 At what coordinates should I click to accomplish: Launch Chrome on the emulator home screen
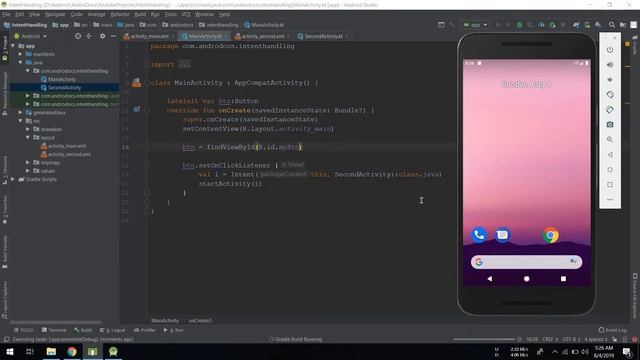pyautogui.click(x=550, y=235)
